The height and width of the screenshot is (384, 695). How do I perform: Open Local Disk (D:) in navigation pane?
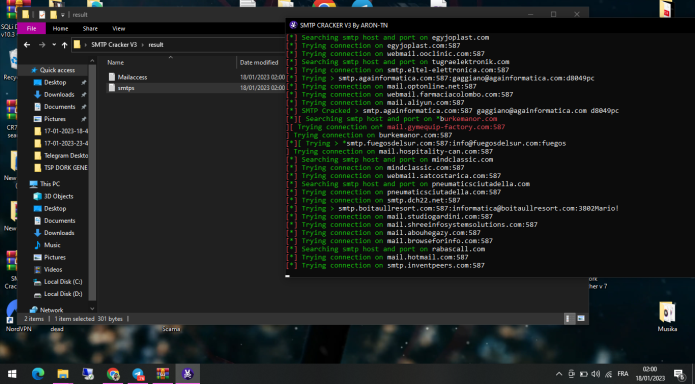[62, 294]
